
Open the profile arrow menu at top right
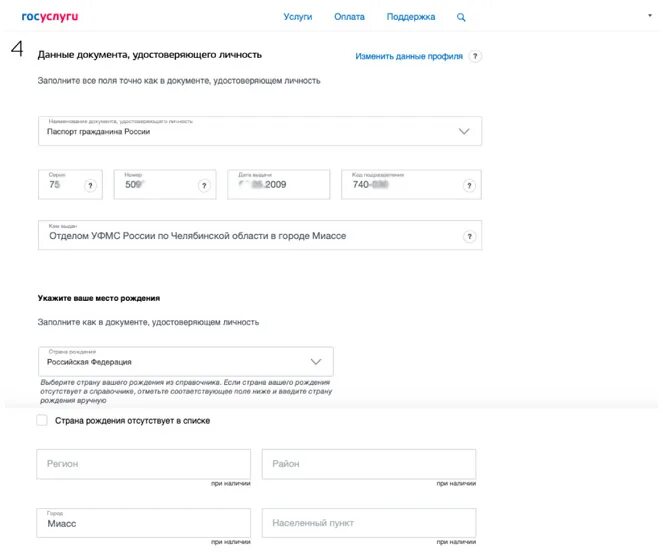coord(651,16)
